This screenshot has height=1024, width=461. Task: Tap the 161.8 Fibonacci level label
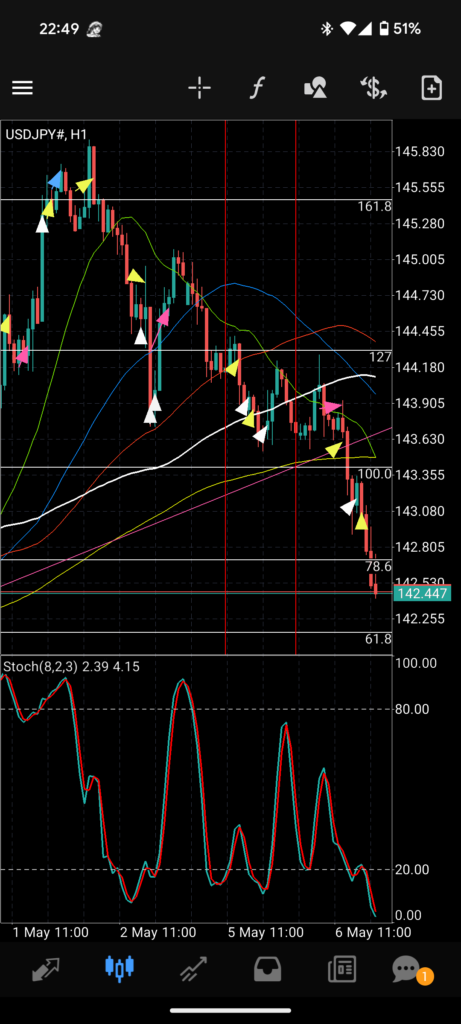click(x=374, y=206)
